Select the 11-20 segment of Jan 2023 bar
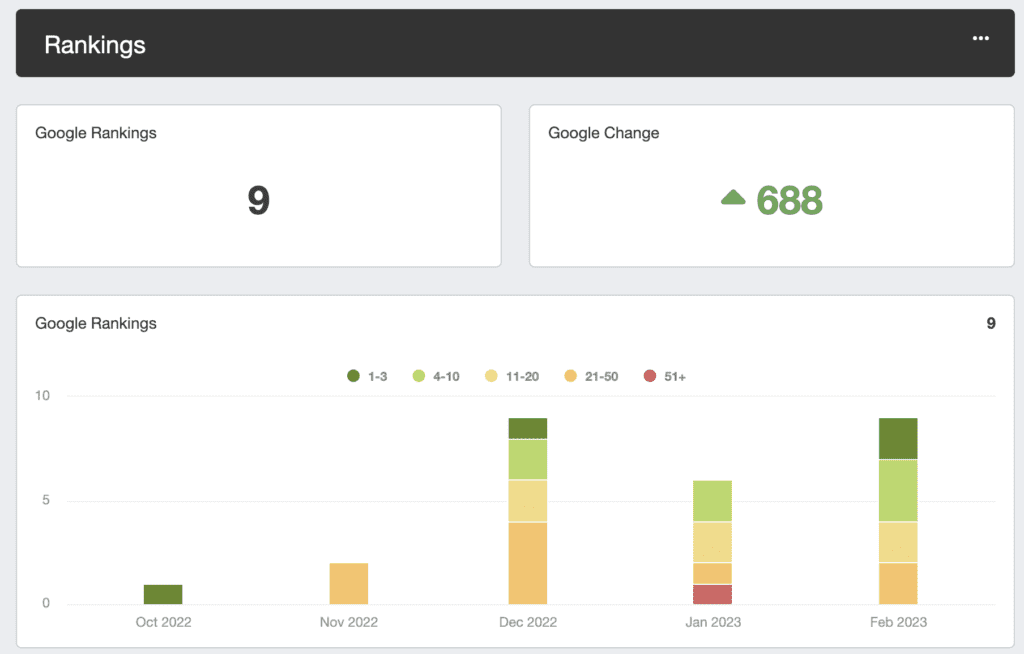Viewport: 1024px width, 654px height. coord(712,542)
